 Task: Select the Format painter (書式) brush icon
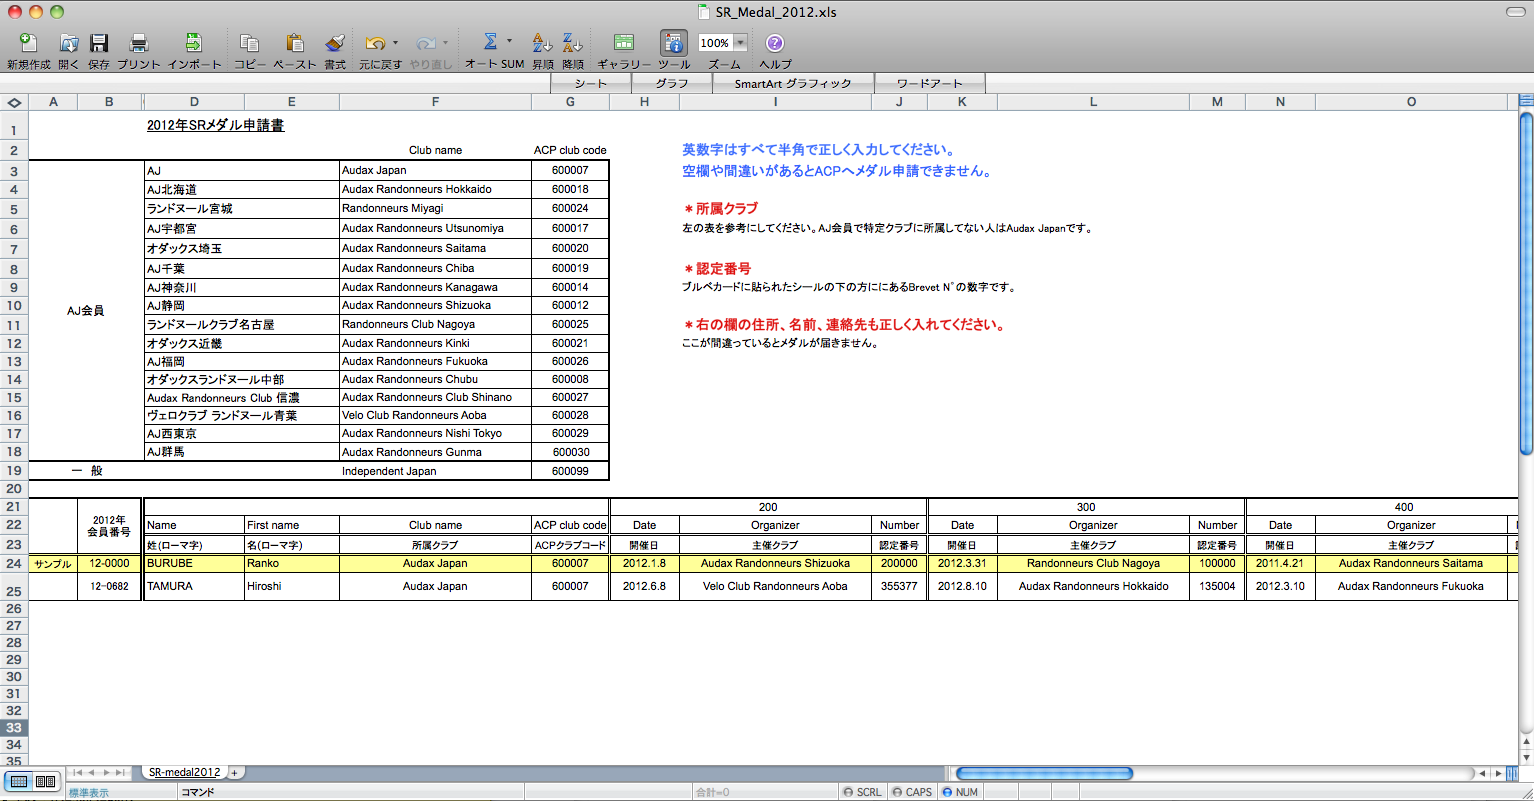tap(334, 43)
